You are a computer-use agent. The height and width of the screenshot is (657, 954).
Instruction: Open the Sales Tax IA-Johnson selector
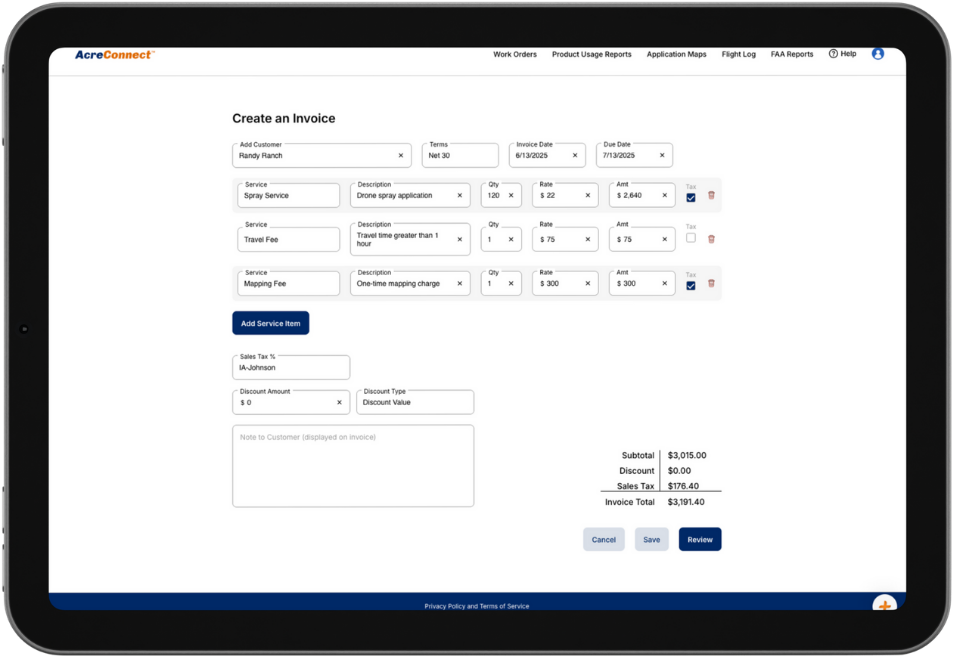290,367
